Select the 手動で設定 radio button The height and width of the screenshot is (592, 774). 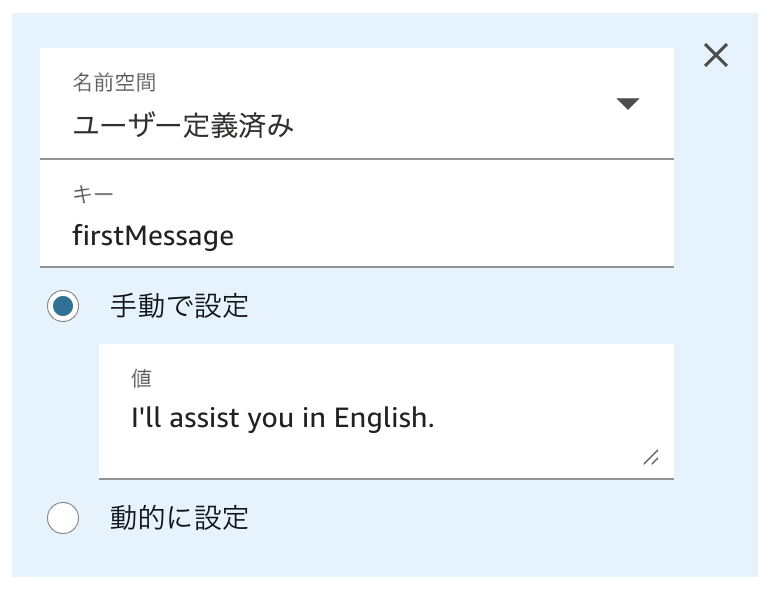pos(63,307)
